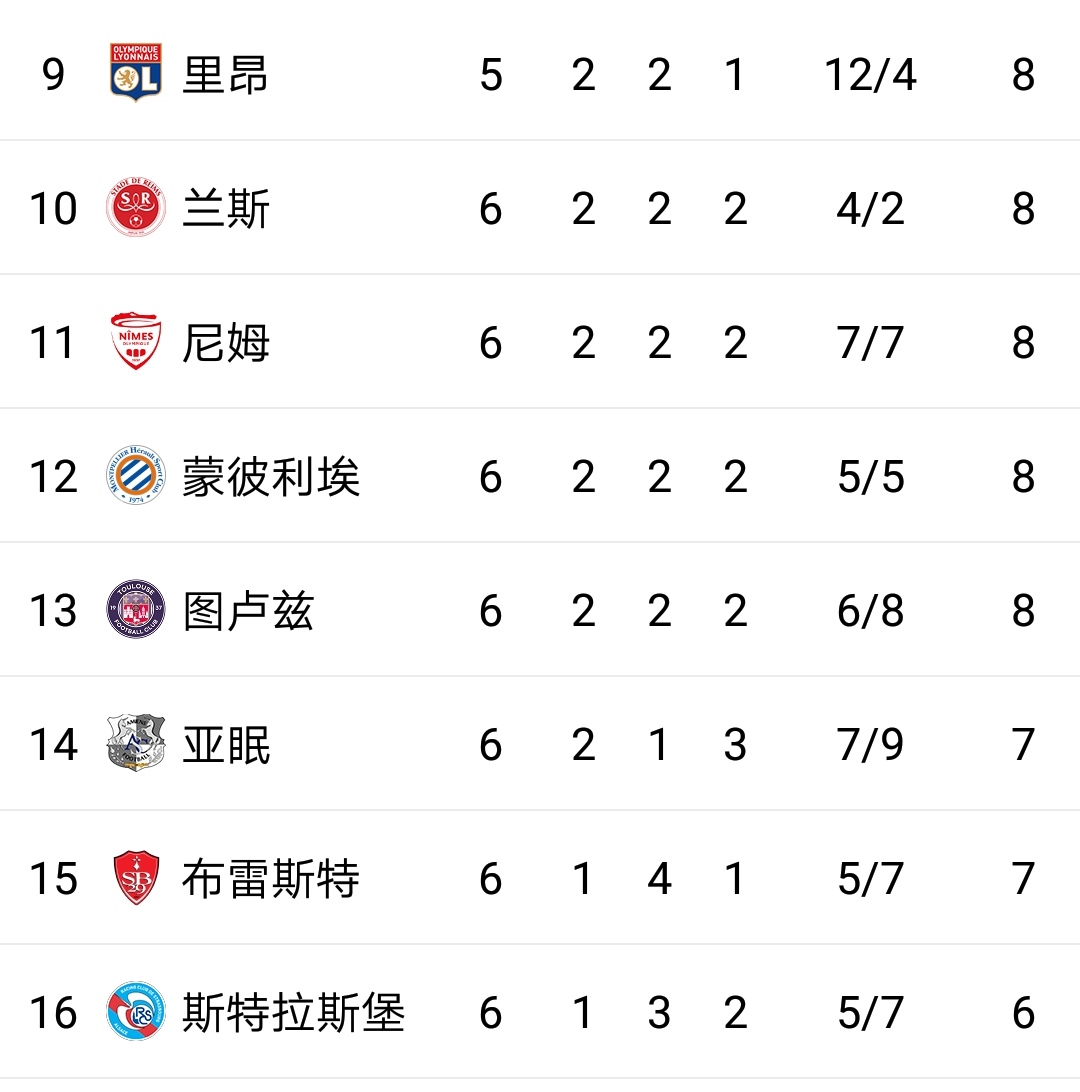Click the team name 斯特拉斯堡

point(293,1013)
